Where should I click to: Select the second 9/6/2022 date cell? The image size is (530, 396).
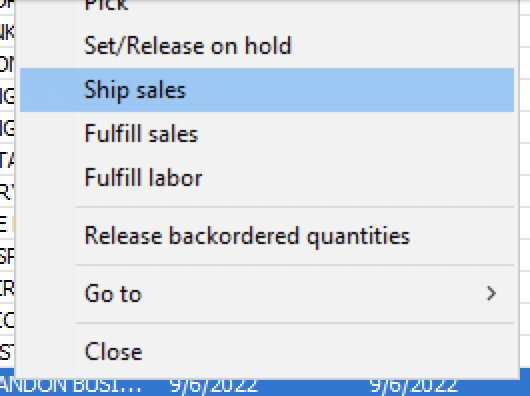(413, 387)
